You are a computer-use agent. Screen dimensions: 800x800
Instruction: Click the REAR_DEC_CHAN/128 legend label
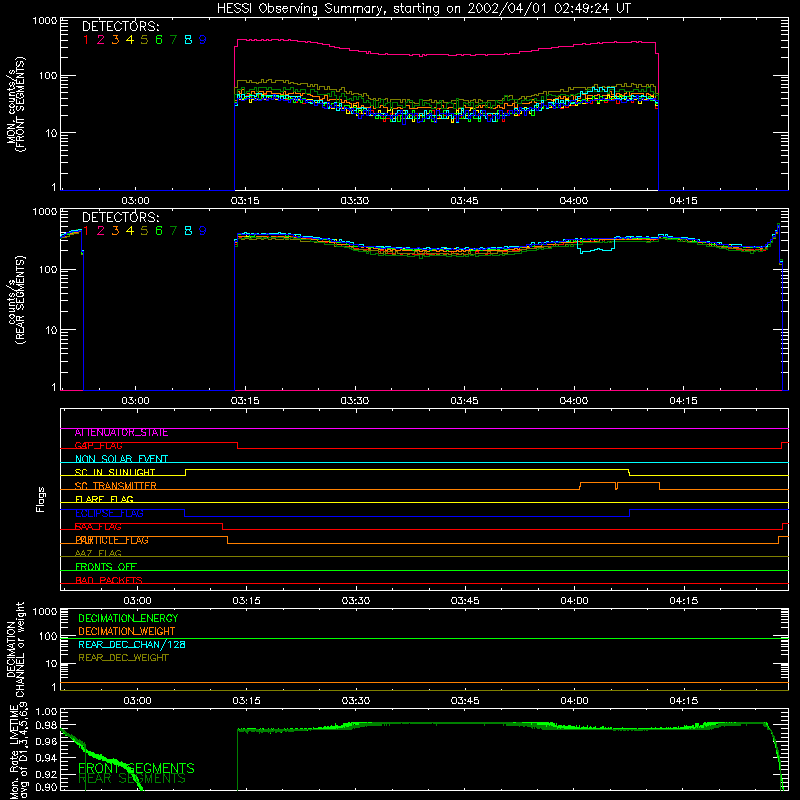tap(132, 644)
